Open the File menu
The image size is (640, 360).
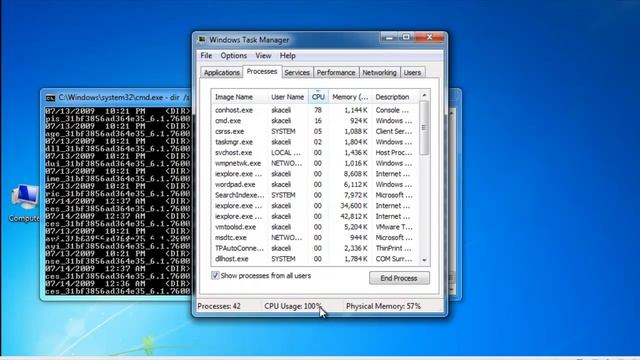pyautogui.click(x=206, y=56)
